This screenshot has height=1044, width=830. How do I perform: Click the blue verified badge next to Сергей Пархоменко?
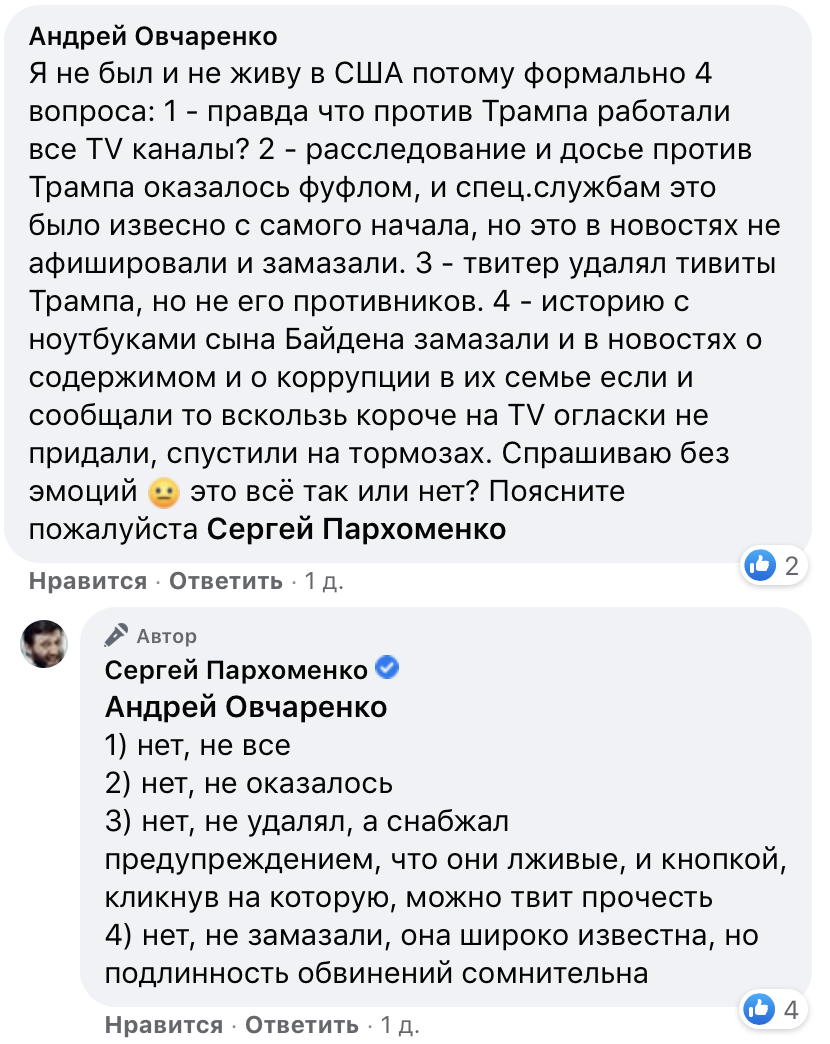point(387,668)
